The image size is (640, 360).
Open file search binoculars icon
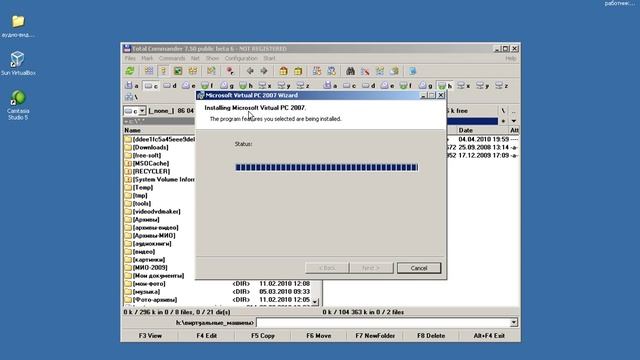pos(350,71)
